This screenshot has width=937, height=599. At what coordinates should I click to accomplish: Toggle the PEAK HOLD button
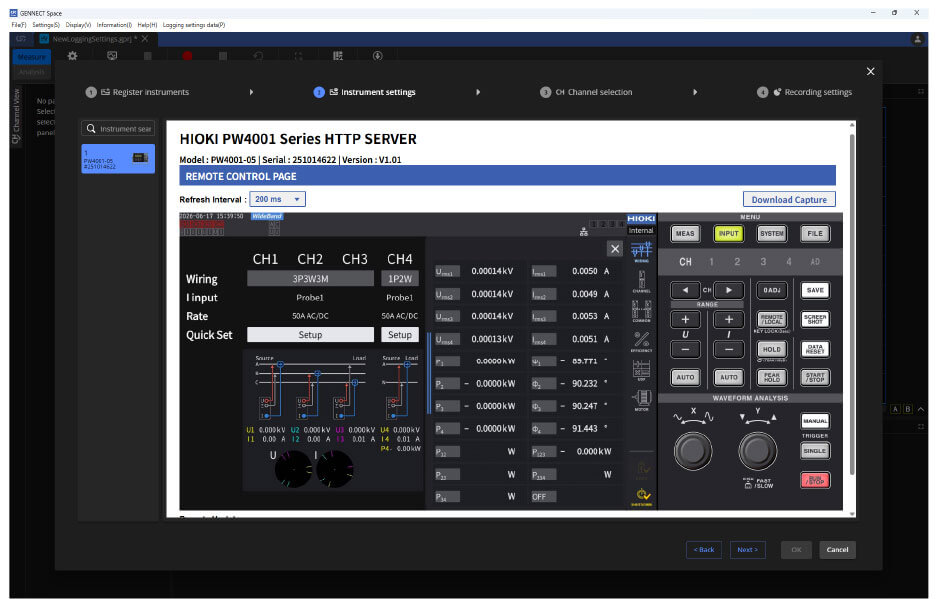(772, 377)
